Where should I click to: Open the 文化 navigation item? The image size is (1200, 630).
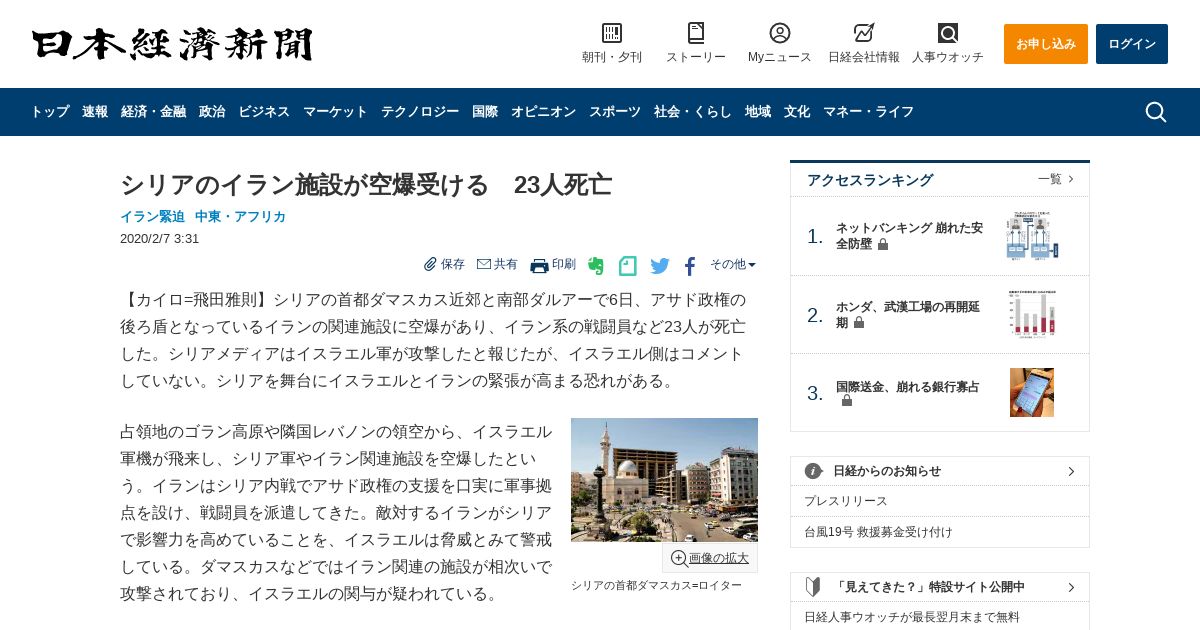pos(797,112)
